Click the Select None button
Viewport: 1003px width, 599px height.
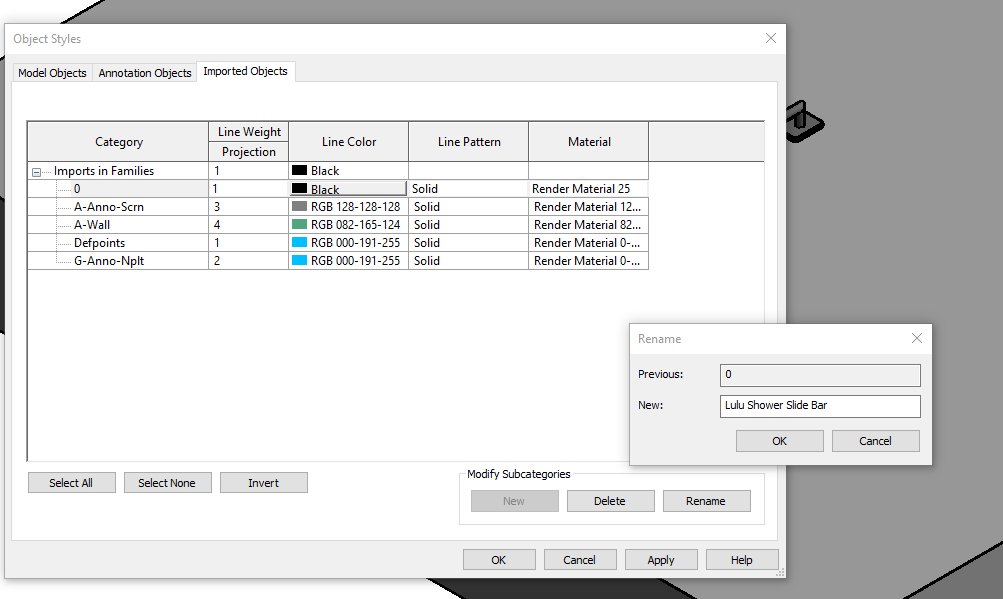[x=168, y=483]
